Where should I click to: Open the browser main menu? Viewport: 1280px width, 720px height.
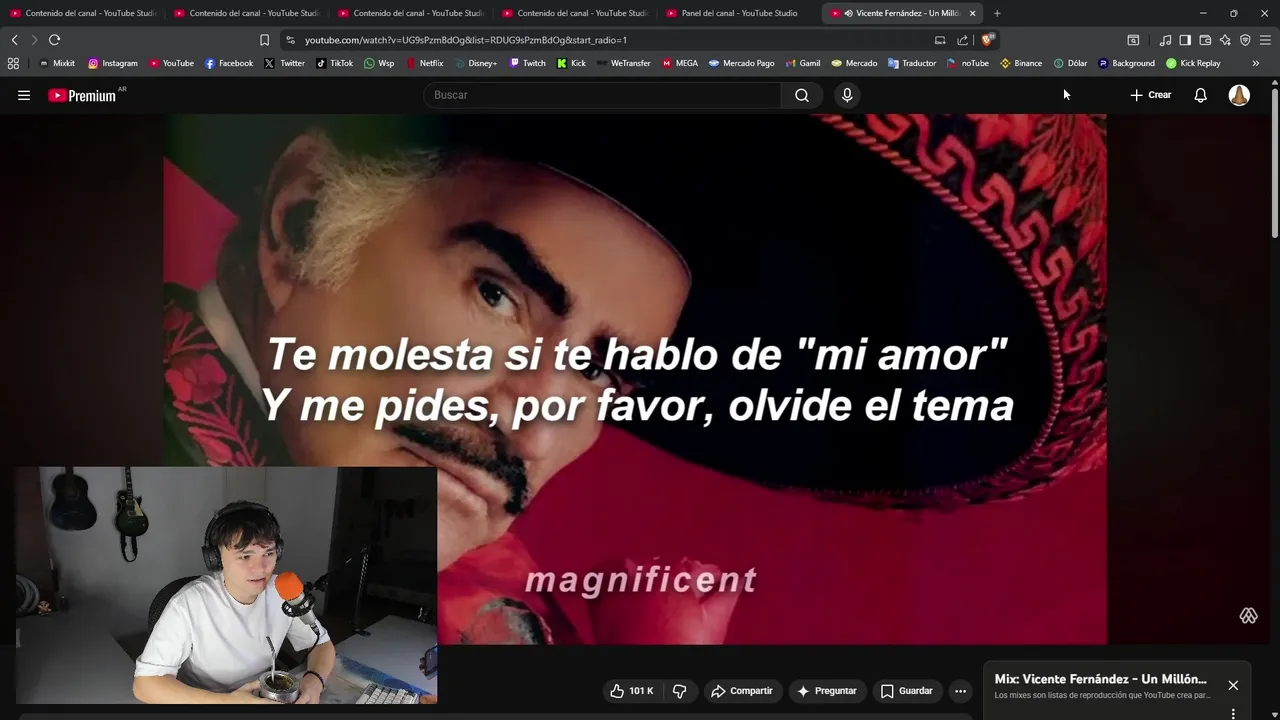[1265, 40]
